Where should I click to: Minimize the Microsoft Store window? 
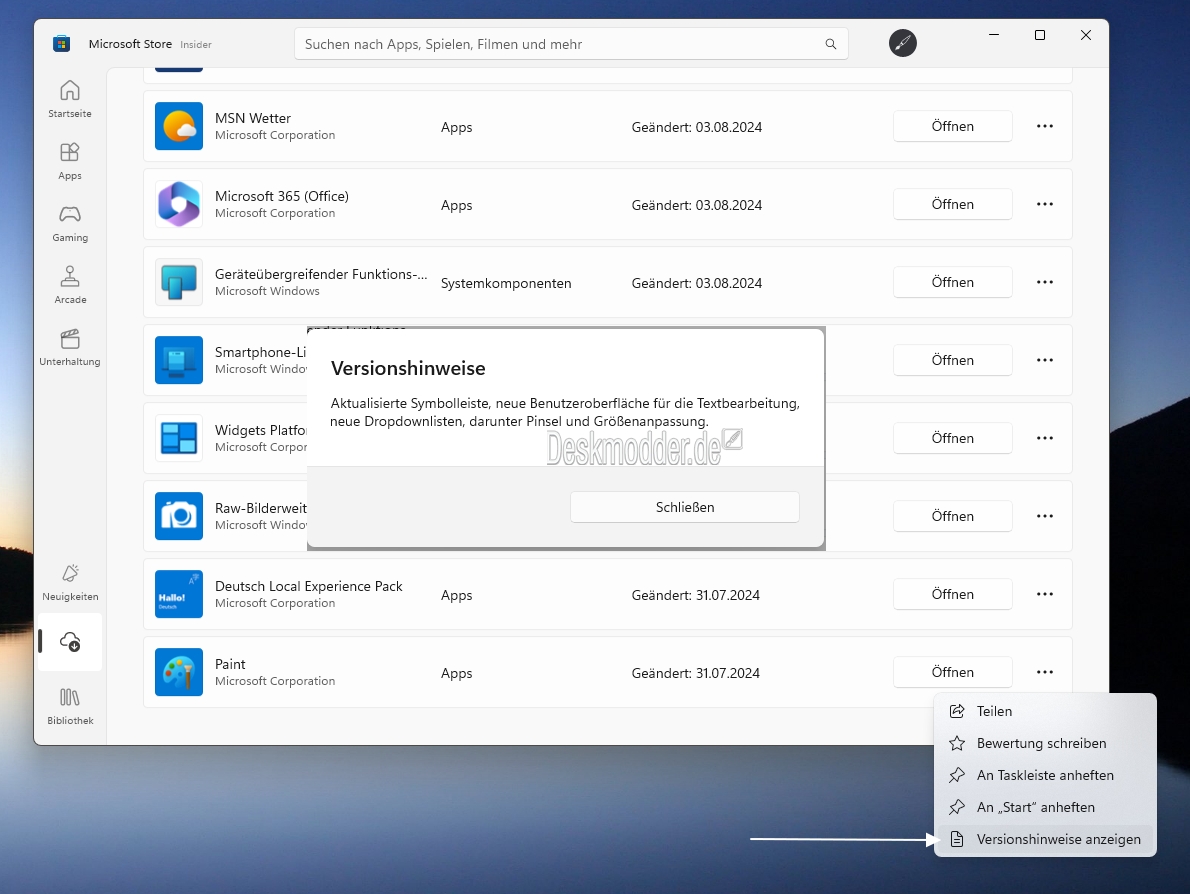pyautogui.click(x=993, y=35)
